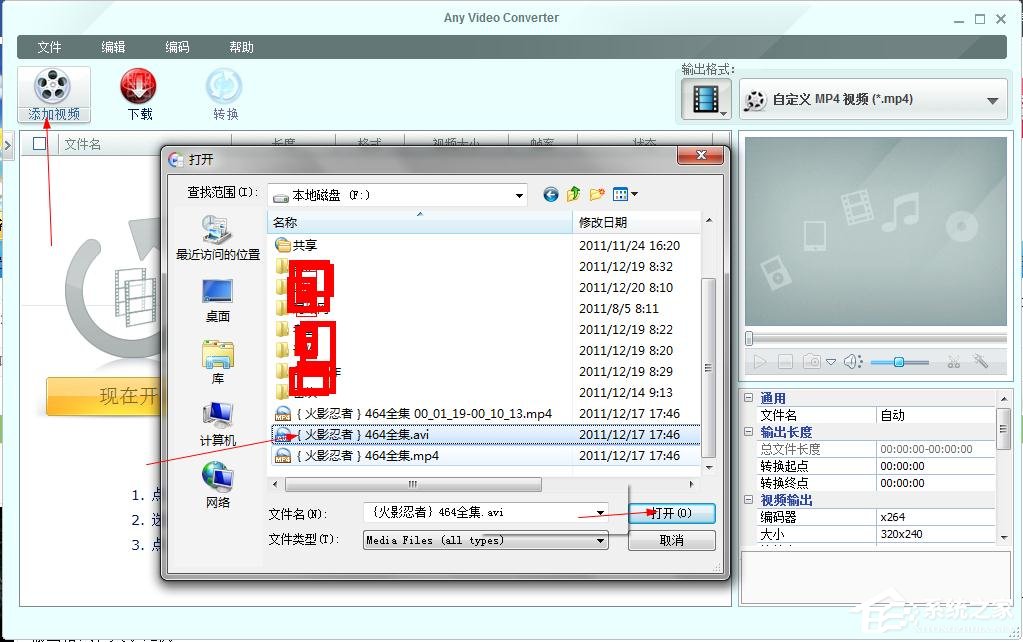Open the 文件 menu
The width and height of the screenshot is (1023, 642).
tap(50, 46)
